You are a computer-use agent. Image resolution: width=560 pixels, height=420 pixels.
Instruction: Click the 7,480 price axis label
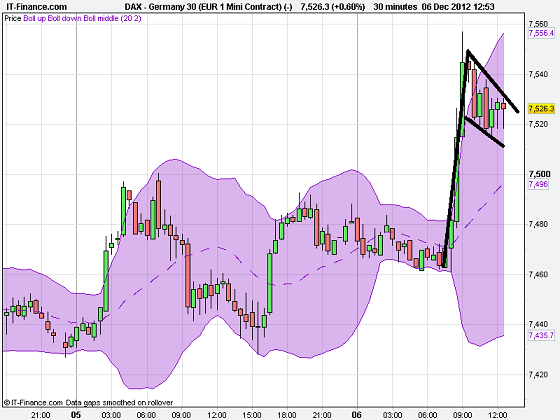coord(538,224)
